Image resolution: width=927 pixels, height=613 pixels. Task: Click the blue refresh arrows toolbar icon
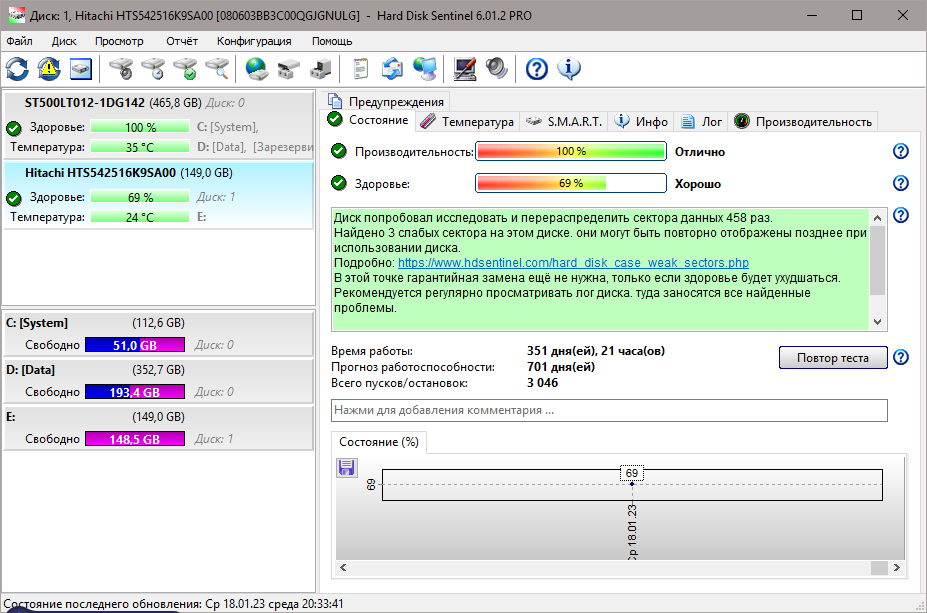[x=17, y=69]
